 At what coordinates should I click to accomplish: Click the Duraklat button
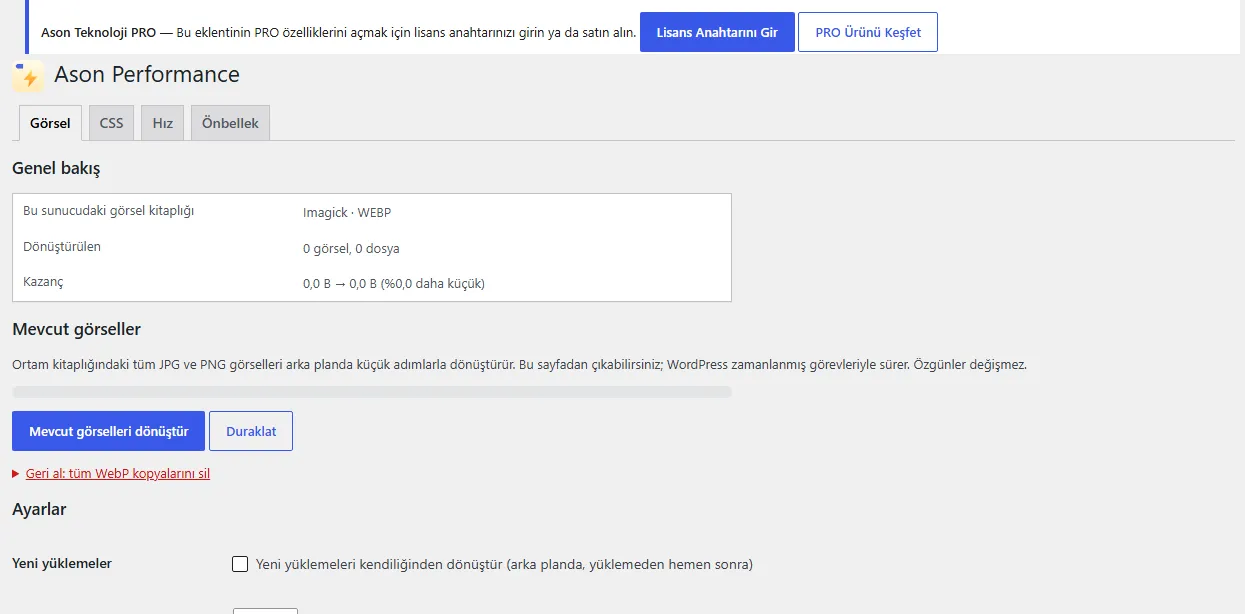click(x=251, y=431)
